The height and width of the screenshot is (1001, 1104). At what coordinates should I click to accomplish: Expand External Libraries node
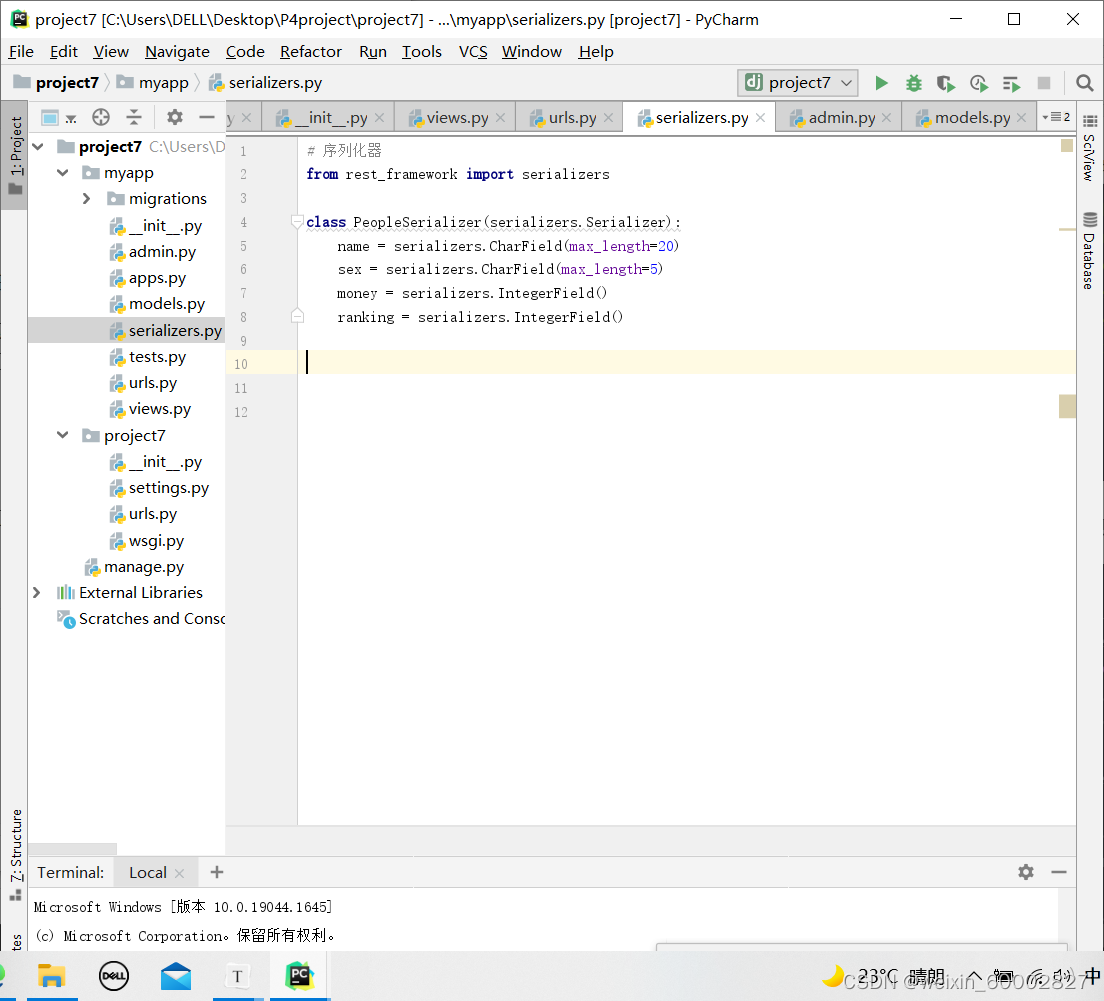click(x=37, y=593)
